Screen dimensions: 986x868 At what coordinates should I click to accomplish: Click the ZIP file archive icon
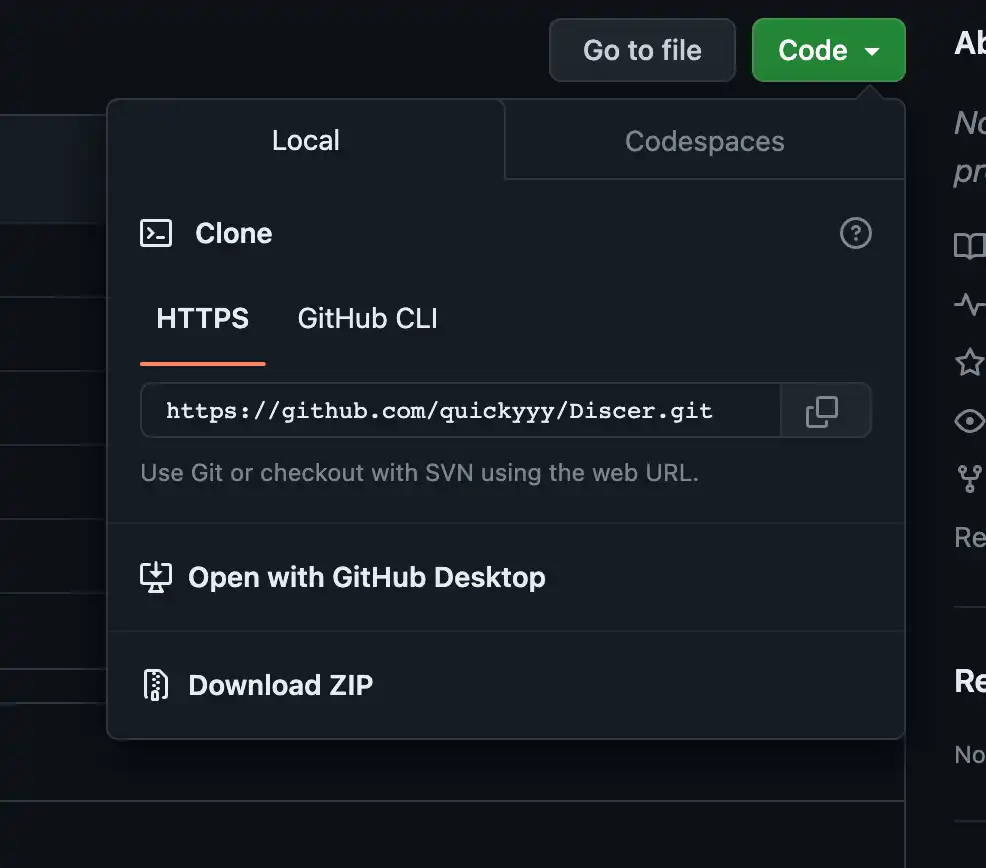(x=155, y=685)
